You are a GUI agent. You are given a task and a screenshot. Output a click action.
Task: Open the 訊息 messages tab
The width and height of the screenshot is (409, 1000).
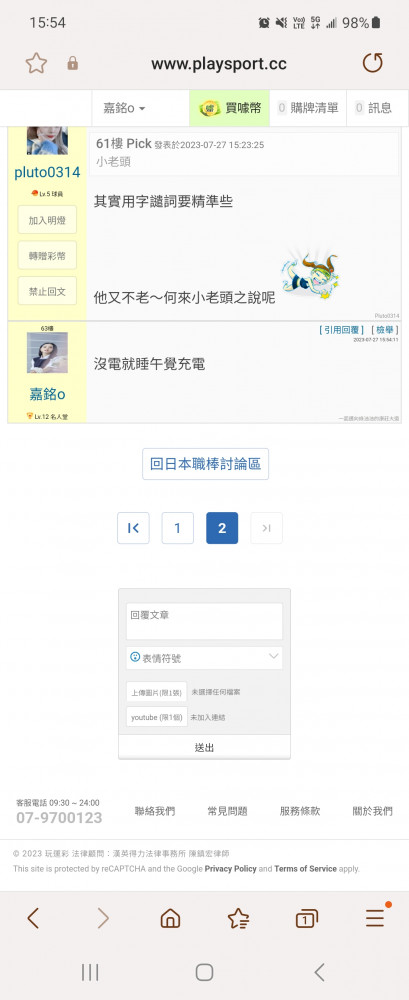click(374, 108)
